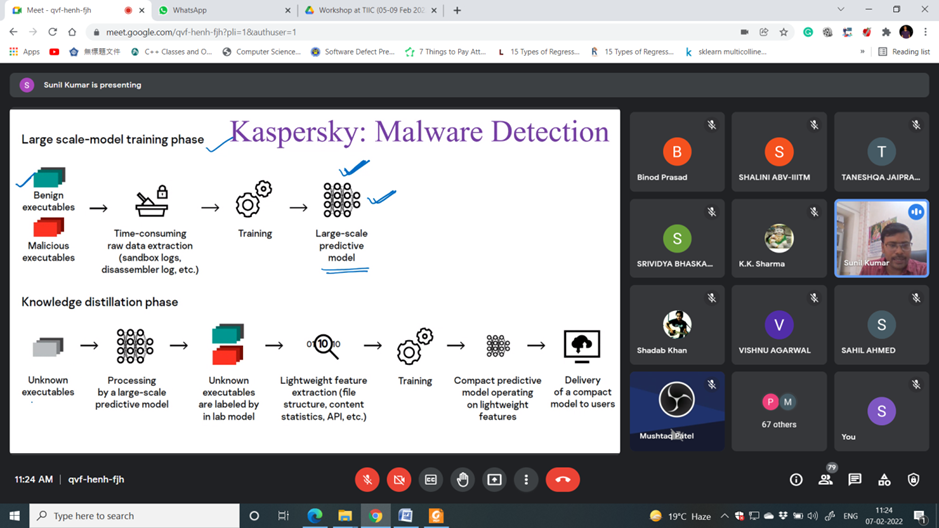Open the 67 others participants tile
Screen dimensions: 939x528
(x=779, y=410)
